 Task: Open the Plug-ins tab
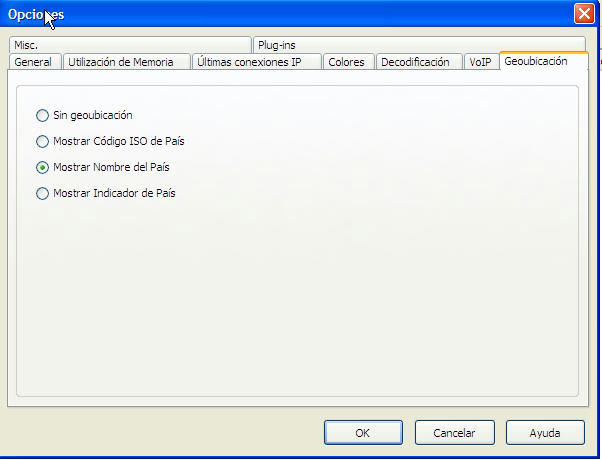419,45
